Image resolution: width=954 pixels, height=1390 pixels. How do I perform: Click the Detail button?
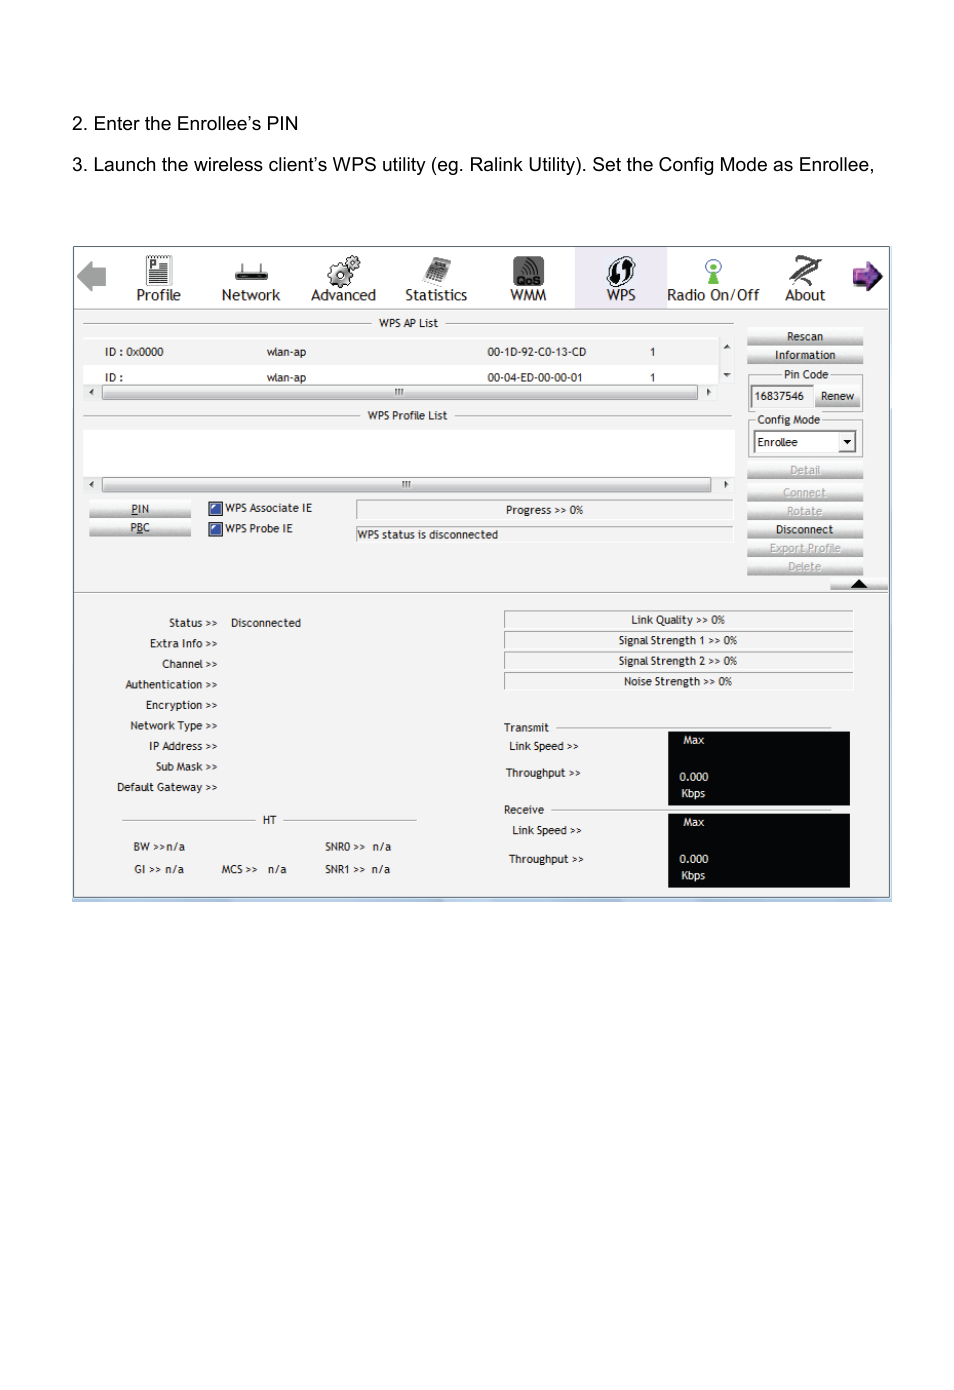click(804, 470)
